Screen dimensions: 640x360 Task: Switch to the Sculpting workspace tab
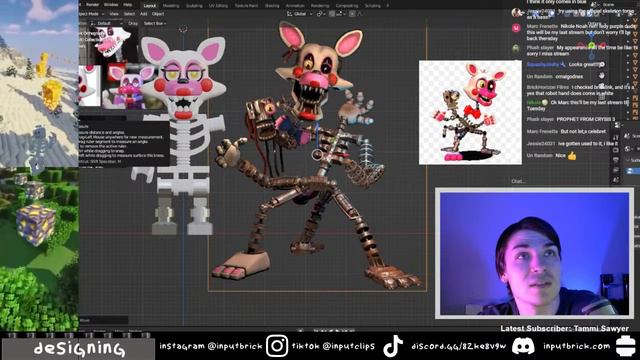click(x=194, y=6)
